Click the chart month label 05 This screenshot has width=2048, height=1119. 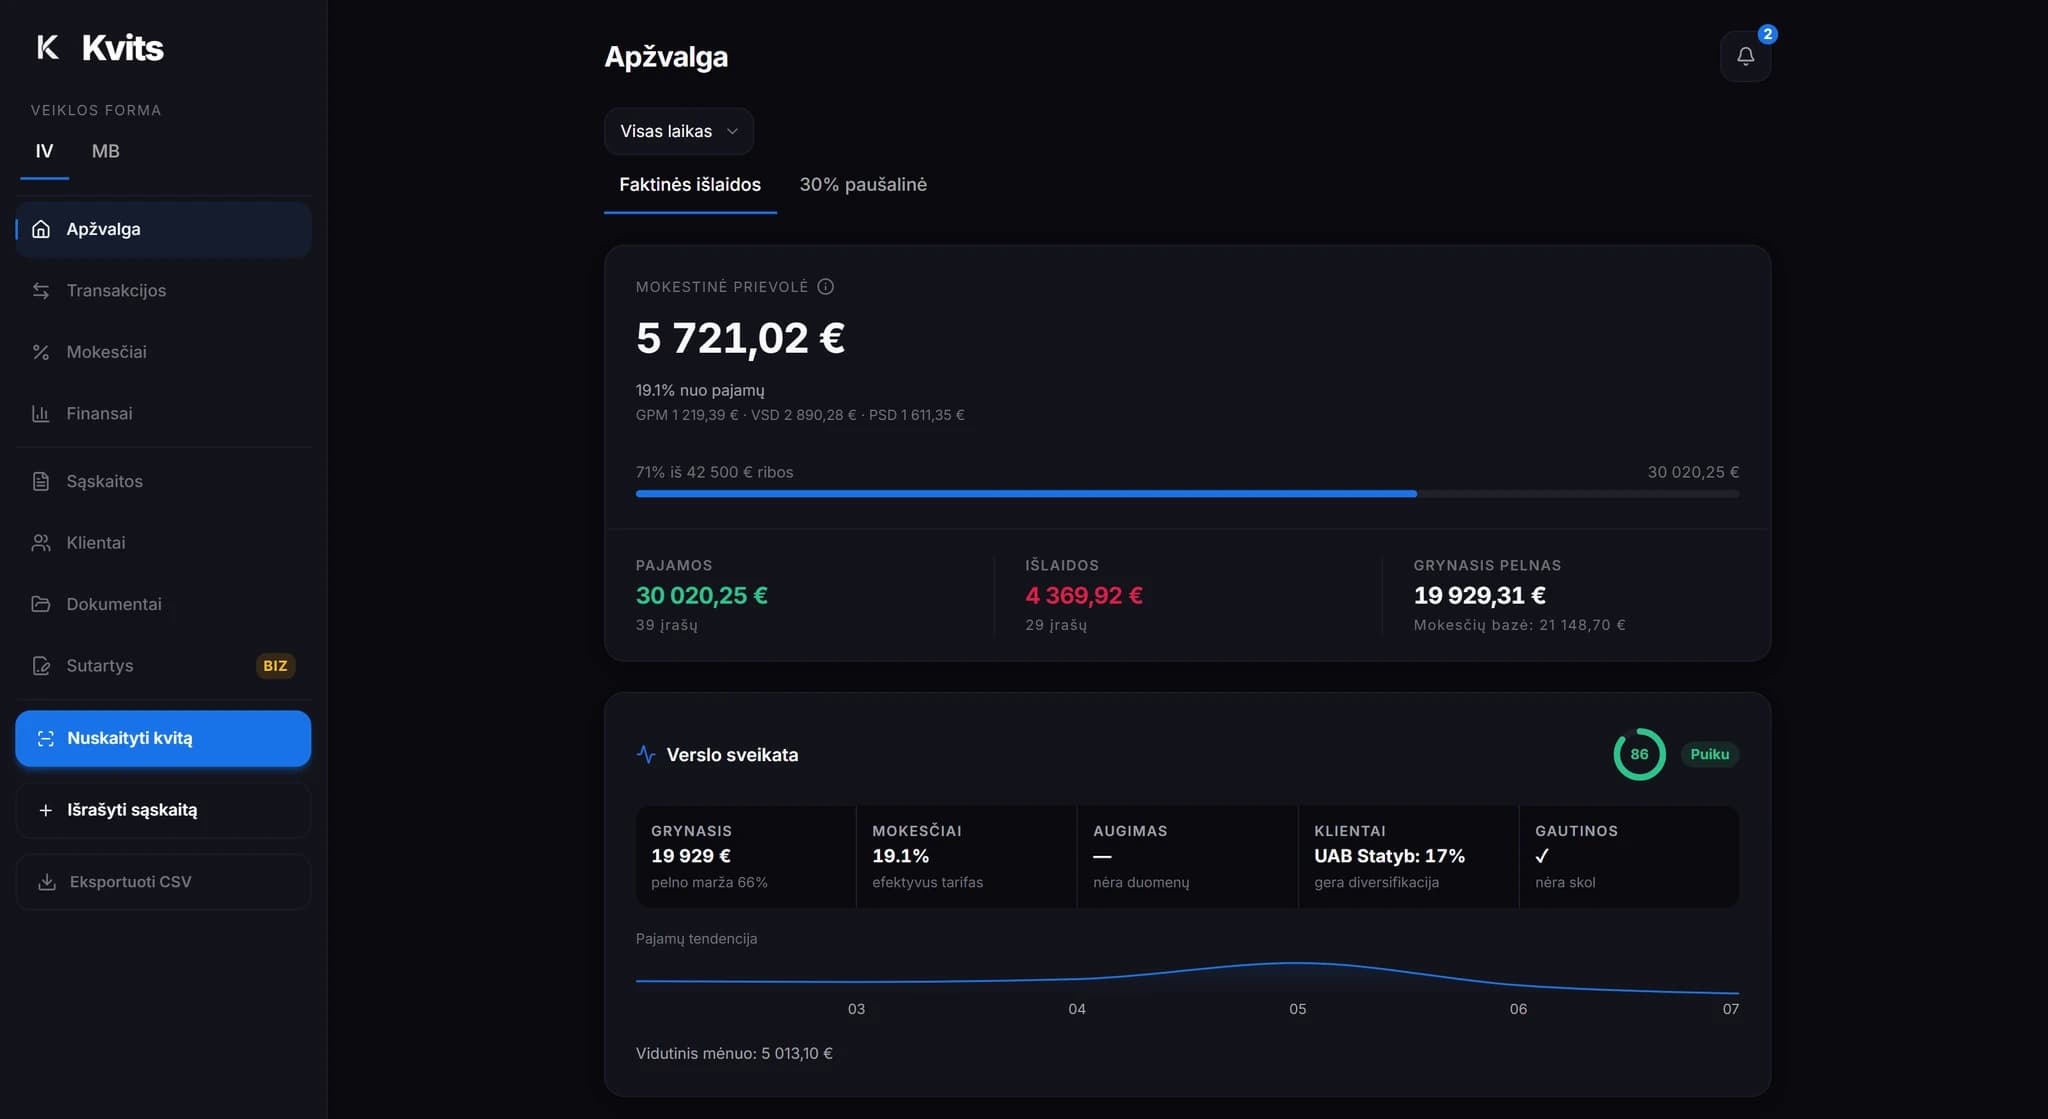(1297, 1009)
